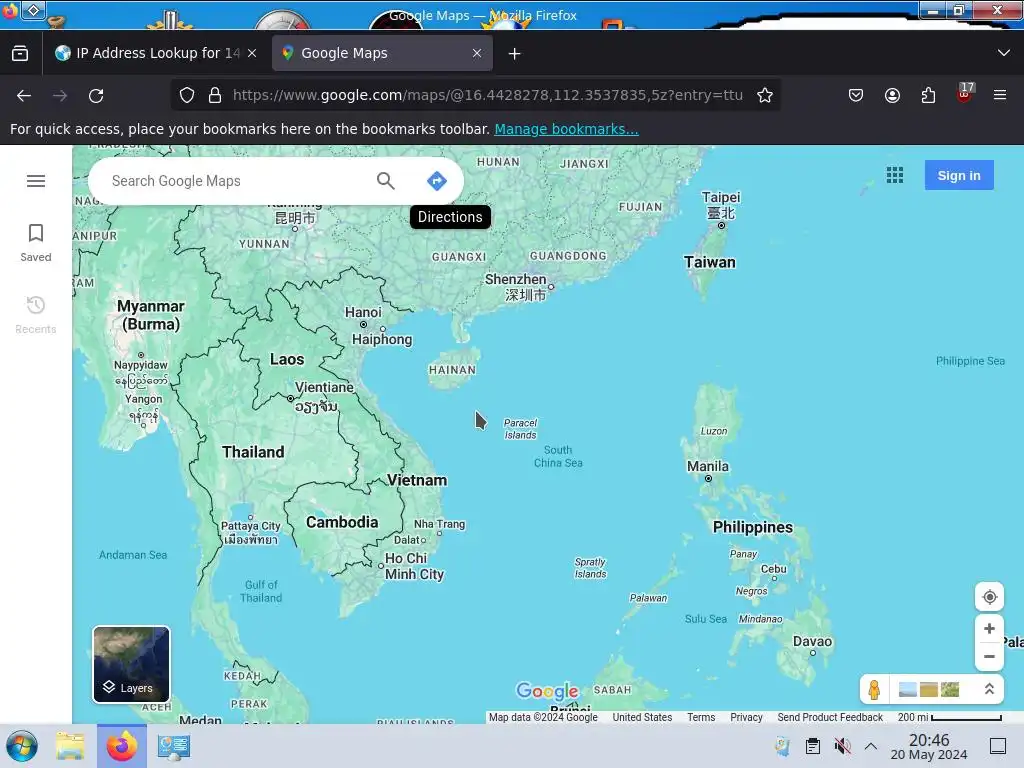1024x768 pixels.
Task: Open Directions with the blue arrow icon
Action: pyautogui.click(x=436, y=181)
